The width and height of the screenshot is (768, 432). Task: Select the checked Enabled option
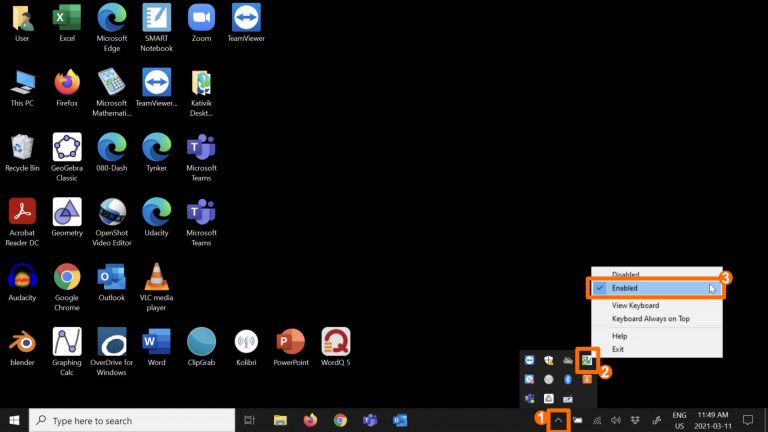click(x=656, y=288)
